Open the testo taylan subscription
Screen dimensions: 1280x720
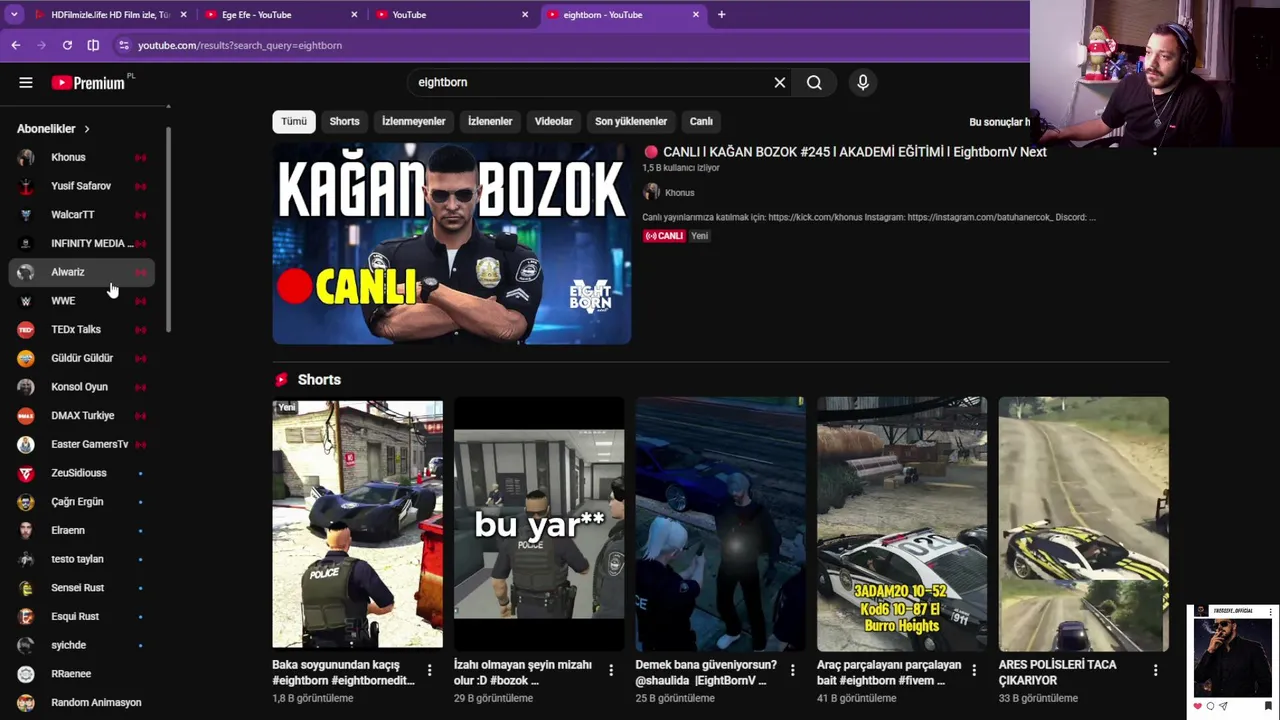83,559
